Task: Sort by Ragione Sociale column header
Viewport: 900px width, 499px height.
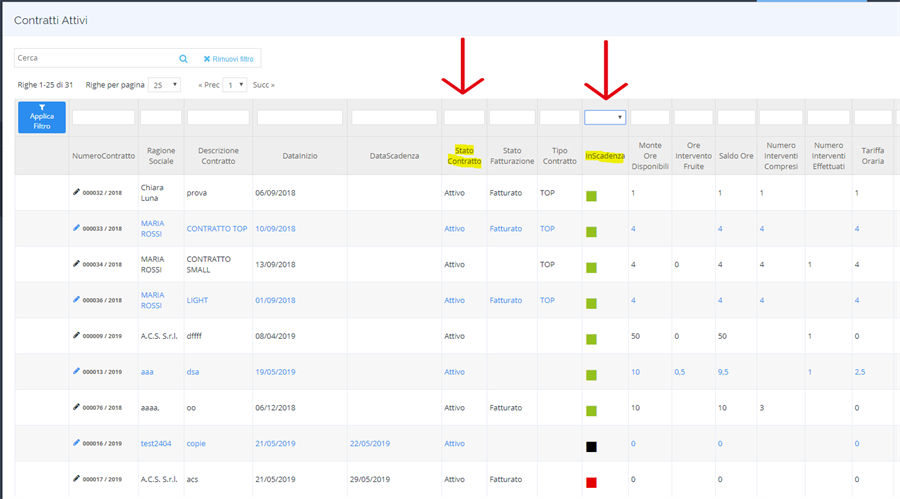Action: click(161, 156)
